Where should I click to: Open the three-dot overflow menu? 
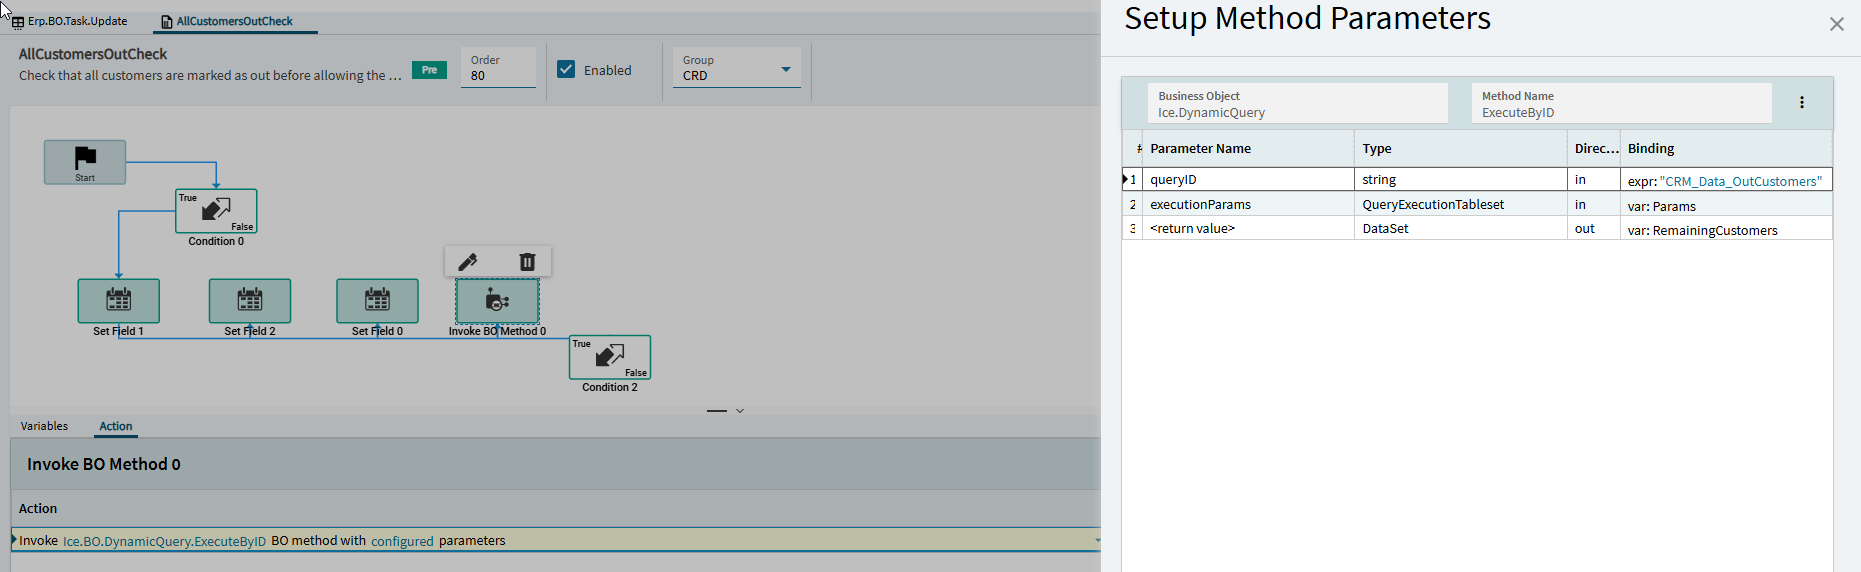(1802, 102)
